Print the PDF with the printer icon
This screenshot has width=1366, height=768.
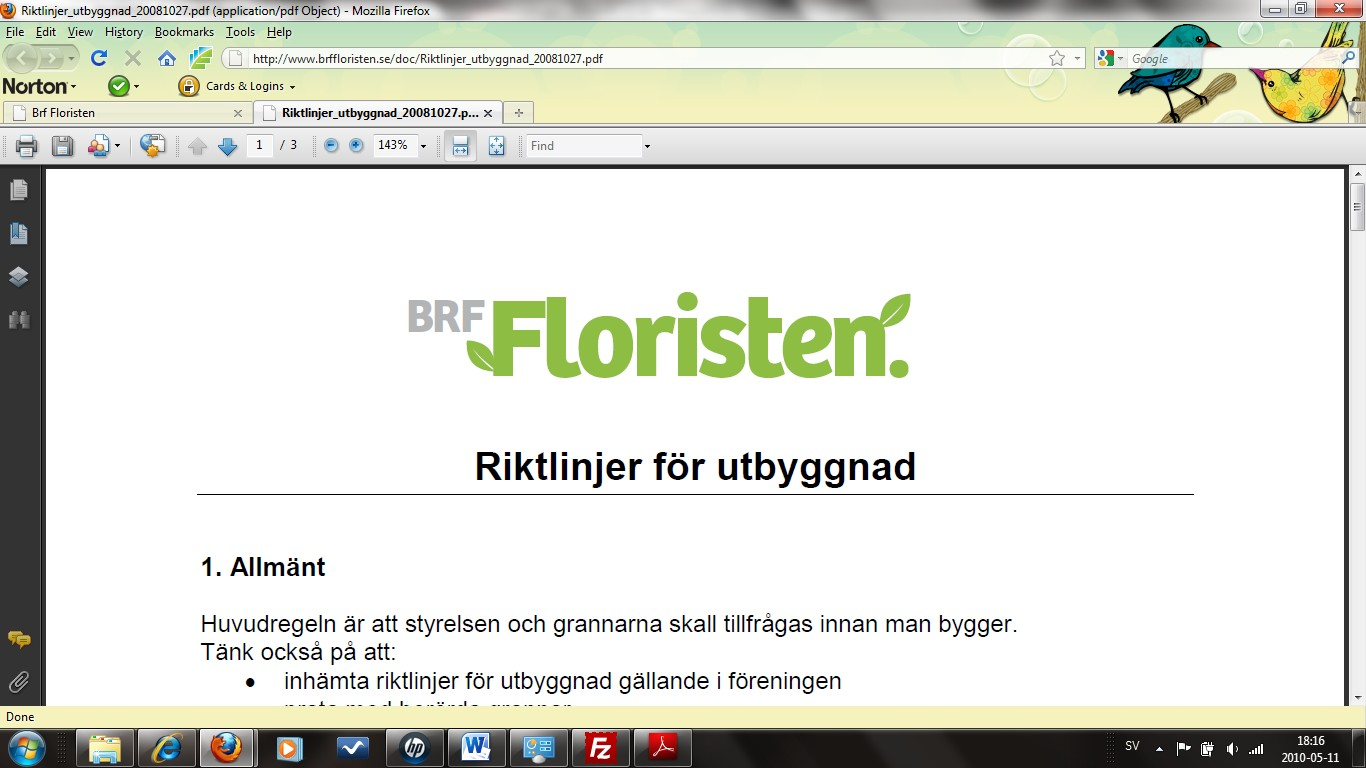pyautogui.click(x=27, y=146)
